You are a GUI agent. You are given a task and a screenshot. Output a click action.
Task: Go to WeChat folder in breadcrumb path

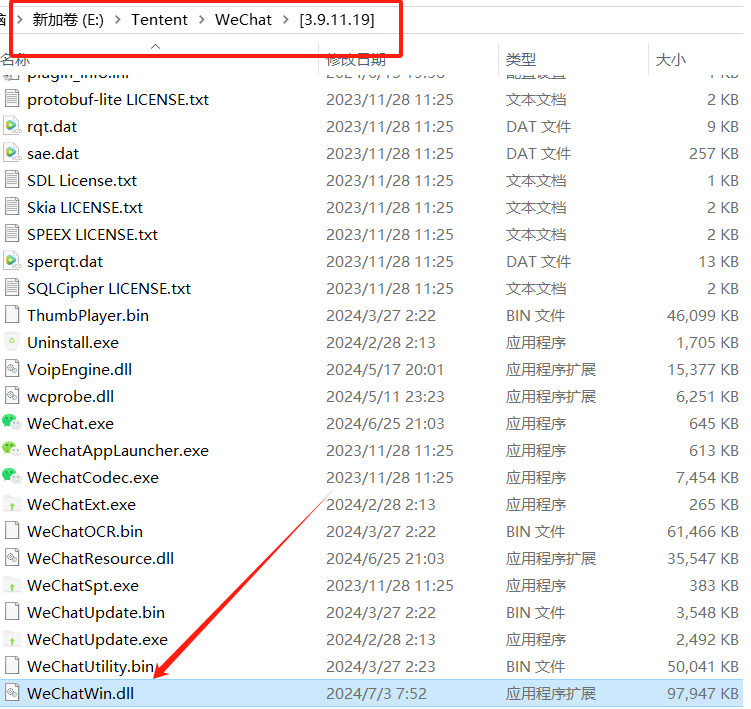(x=243, y=20)
